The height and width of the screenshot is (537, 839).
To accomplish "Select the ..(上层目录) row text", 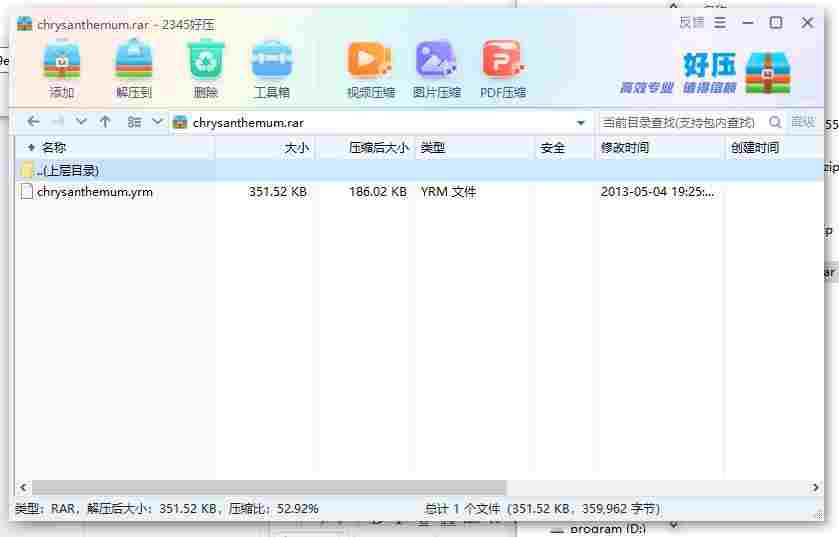I will [x=68, y=170].
